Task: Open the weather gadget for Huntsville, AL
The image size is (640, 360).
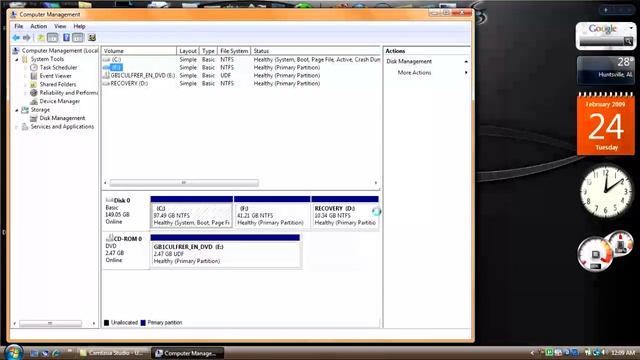Action: click(x=606, y=70)
